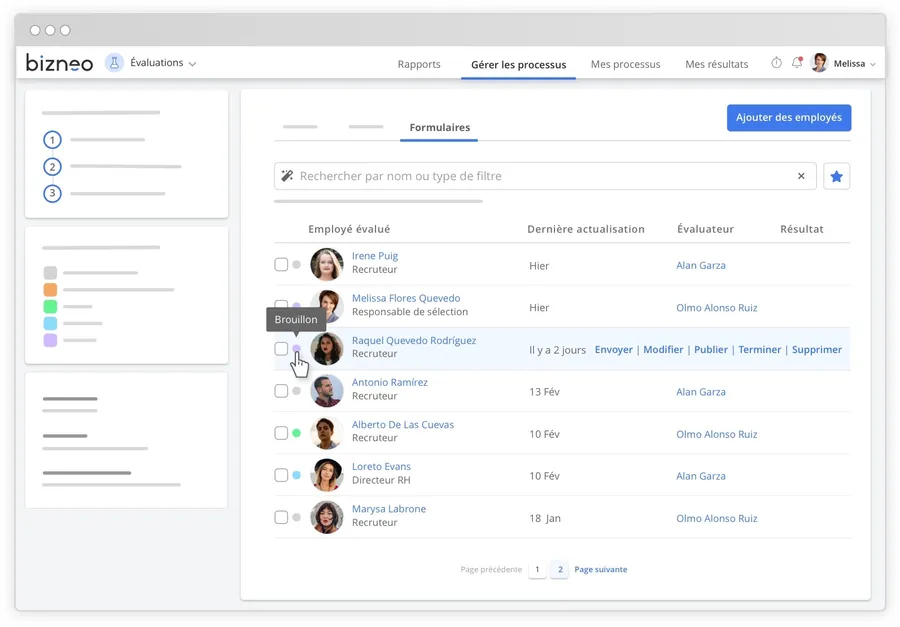Image resolution: width=900 pixels, height=627 pixels.
Task: Click the bizneo logo
Action: (x=59, y=63)
